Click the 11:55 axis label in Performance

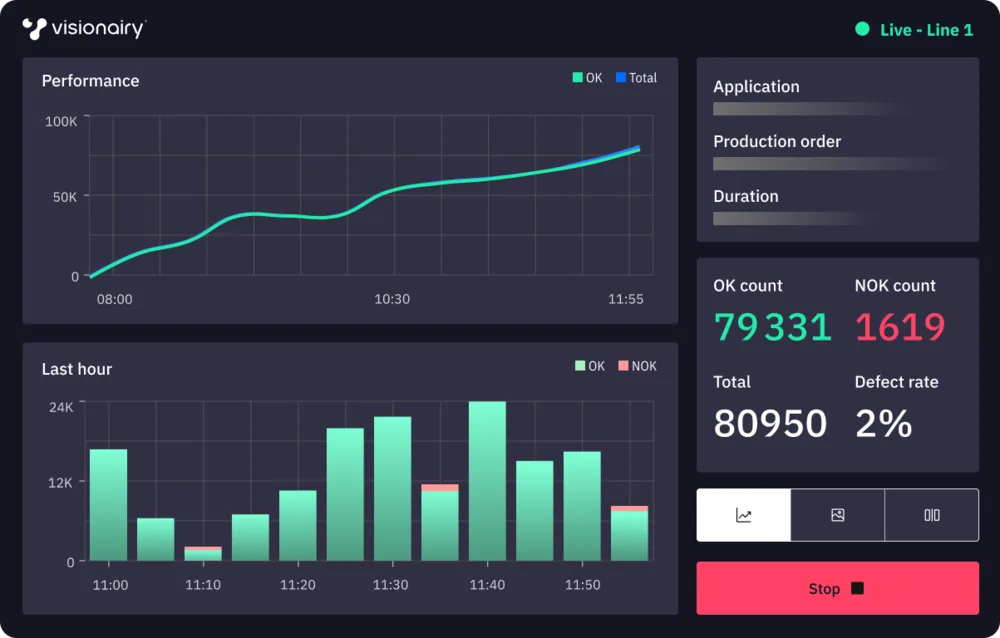pos(626,299)
